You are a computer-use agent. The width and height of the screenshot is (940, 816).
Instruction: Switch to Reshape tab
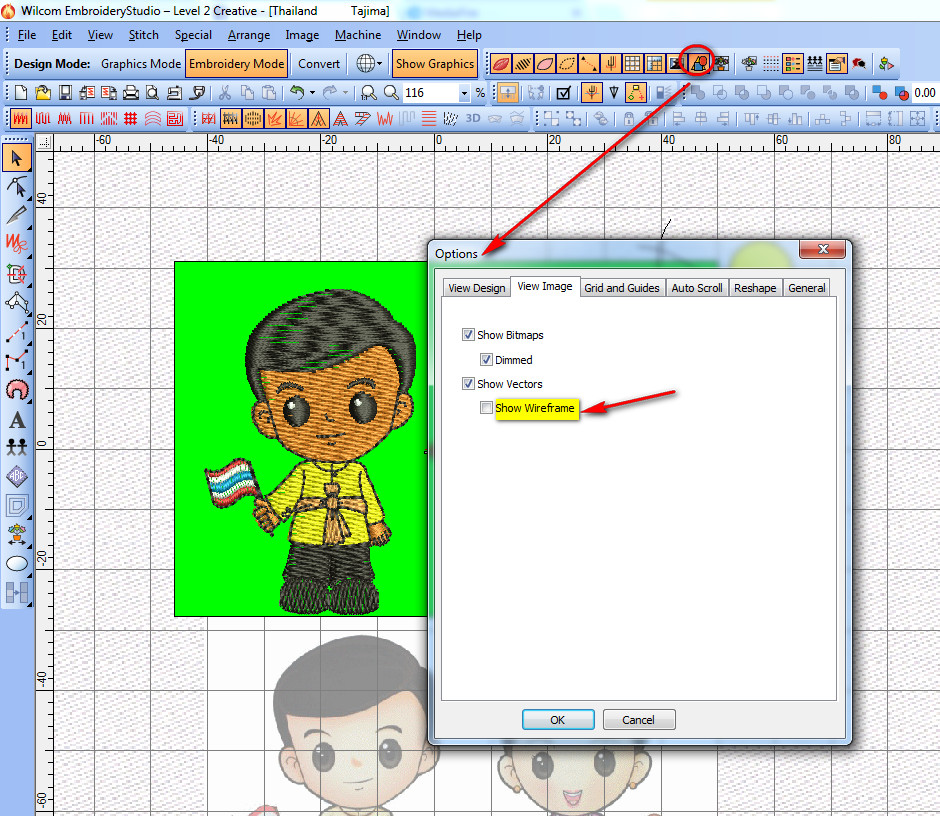click(755, 288)
